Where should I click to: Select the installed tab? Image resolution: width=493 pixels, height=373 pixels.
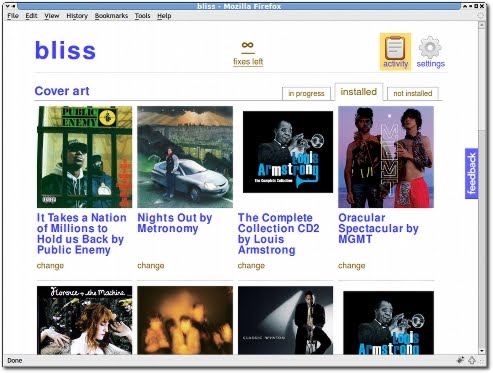[359, 92]
